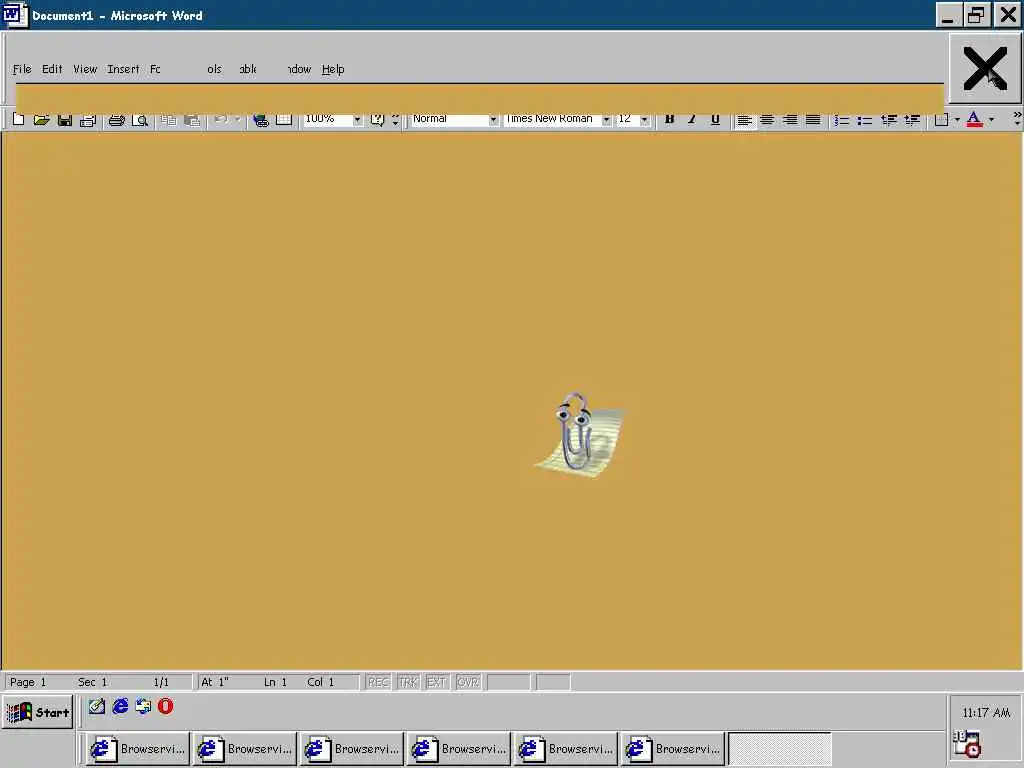
Task: Apply the Outside Border button
Action: point(941,120)
